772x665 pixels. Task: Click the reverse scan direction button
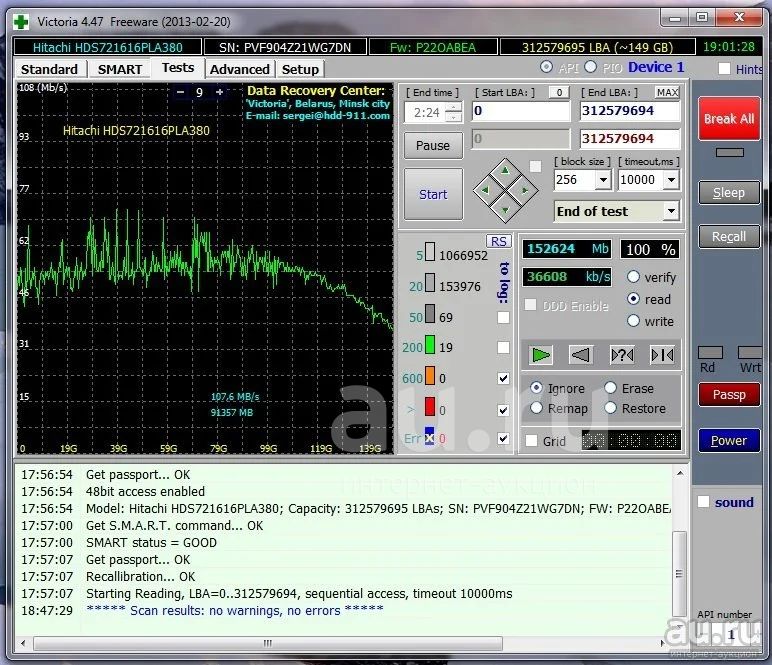[580, 354]
